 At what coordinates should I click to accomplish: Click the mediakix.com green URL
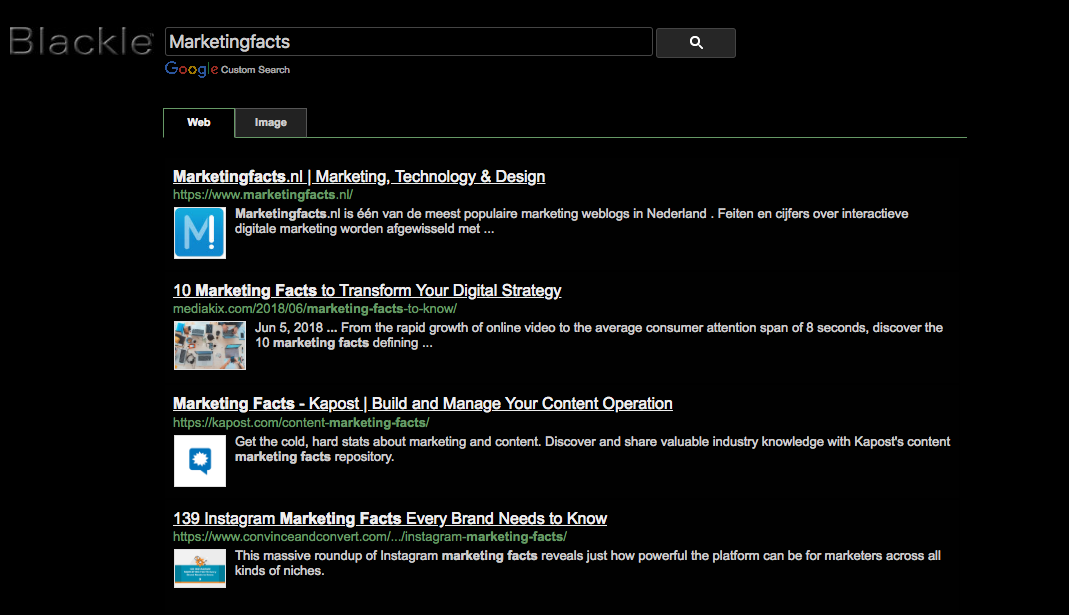(314, 309)
